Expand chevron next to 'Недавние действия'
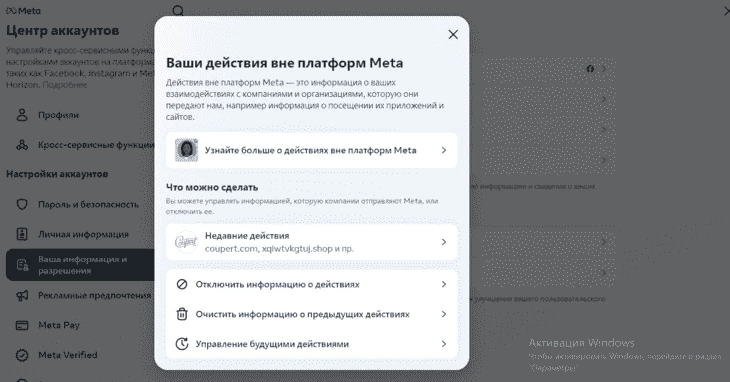This screenshot has width=730, height=382. (444, 242)
